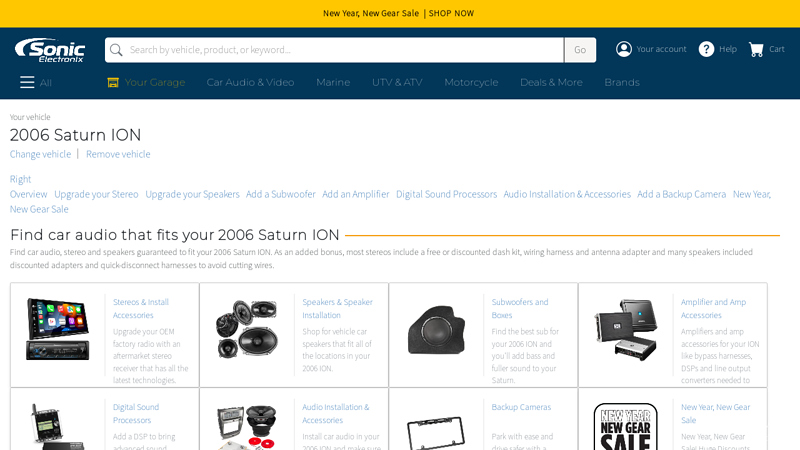Open Car Audio & Video menu
800x450 pixels.
[250, 82]
